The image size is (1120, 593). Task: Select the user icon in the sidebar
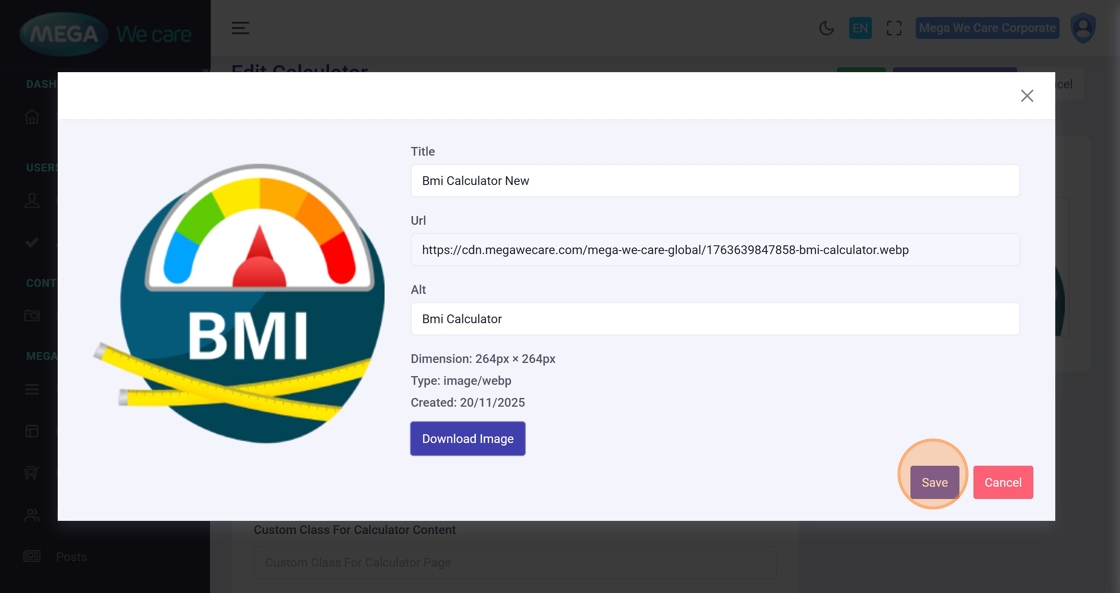pos(32,200)
